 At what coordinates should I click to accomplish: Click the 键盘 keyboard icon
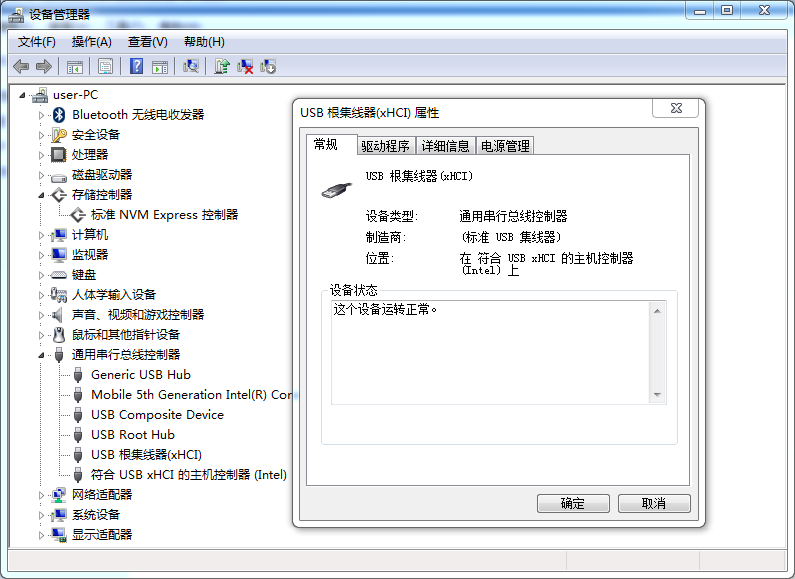(59, 275)
